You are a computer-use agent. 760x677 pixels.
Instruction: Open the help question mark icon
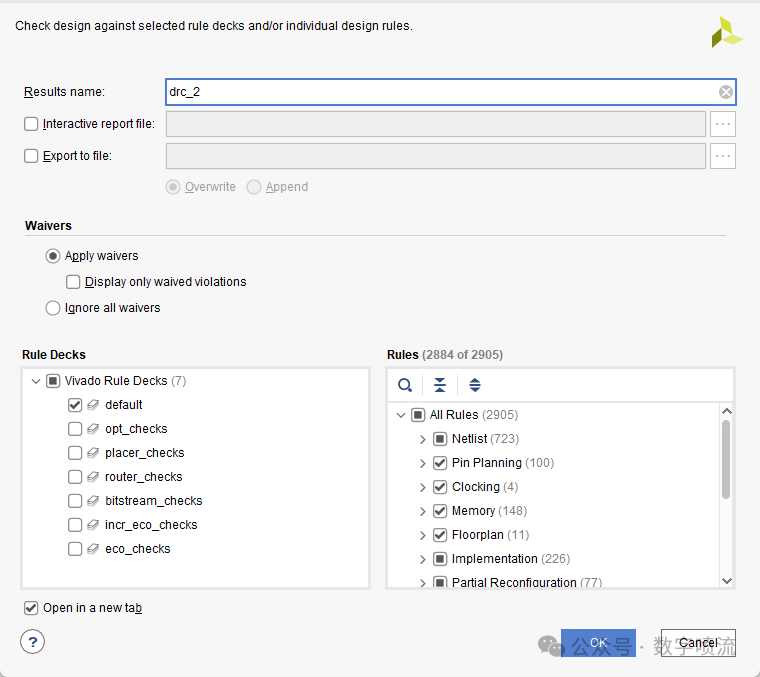tap(33, 642)
